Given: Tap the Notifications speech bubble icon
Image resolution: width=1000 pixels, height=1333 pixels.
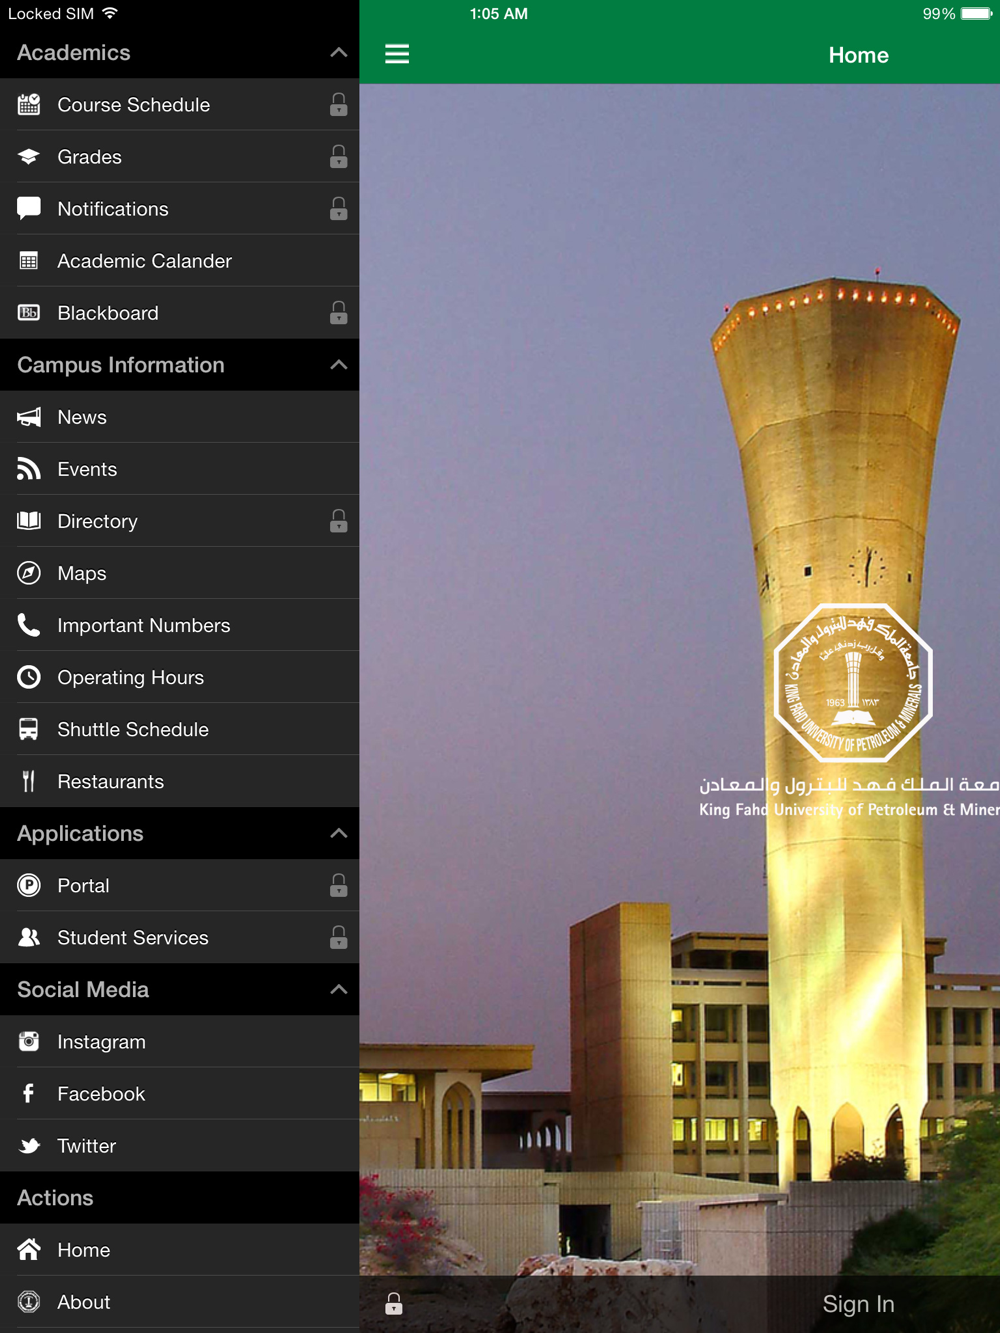Looking at the screenshot, I should coord(29,208).
